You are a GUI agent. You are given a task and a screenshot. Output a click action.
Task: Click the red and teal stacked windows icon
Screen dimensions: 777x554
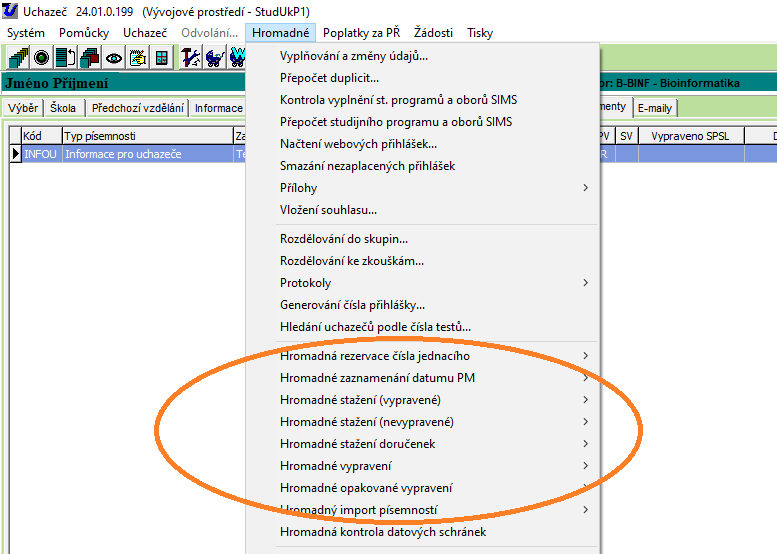coord(89,57)
